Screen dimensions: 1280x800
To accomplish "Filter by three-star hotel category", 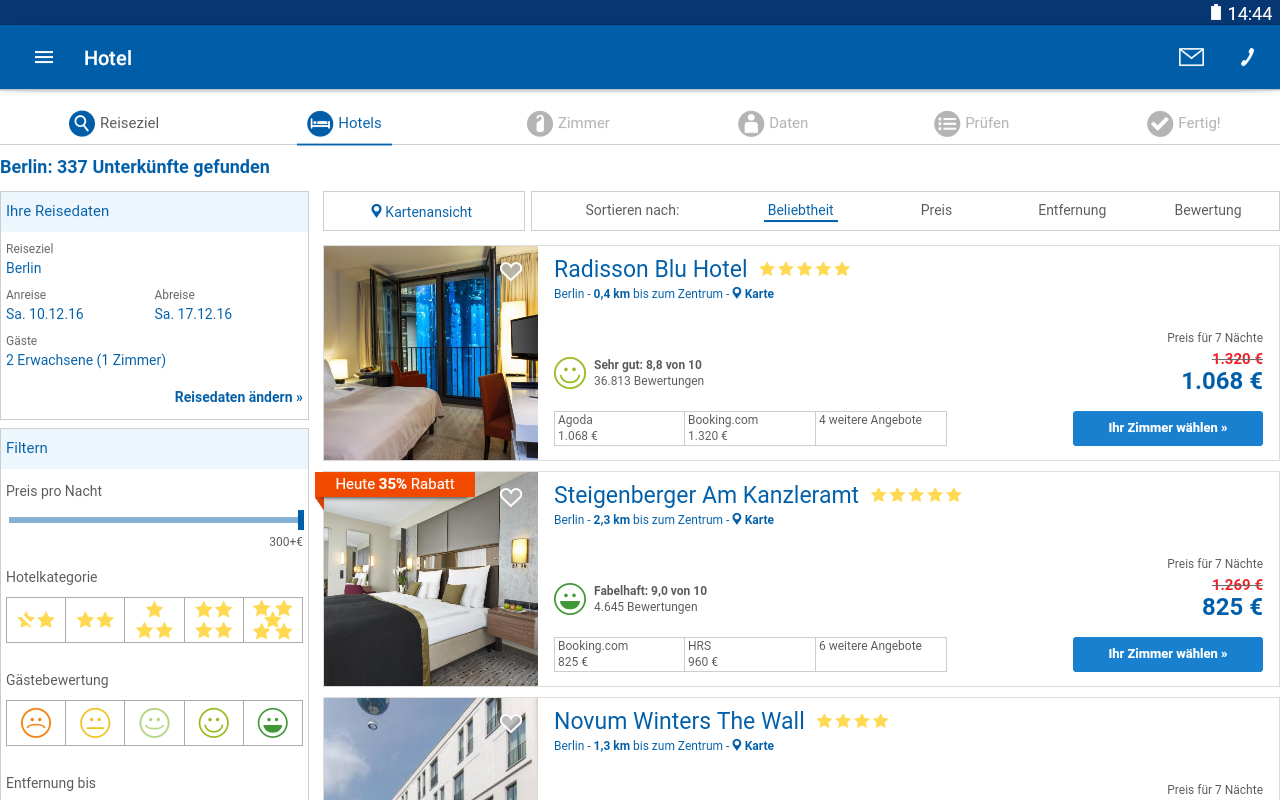I will 154,620.
